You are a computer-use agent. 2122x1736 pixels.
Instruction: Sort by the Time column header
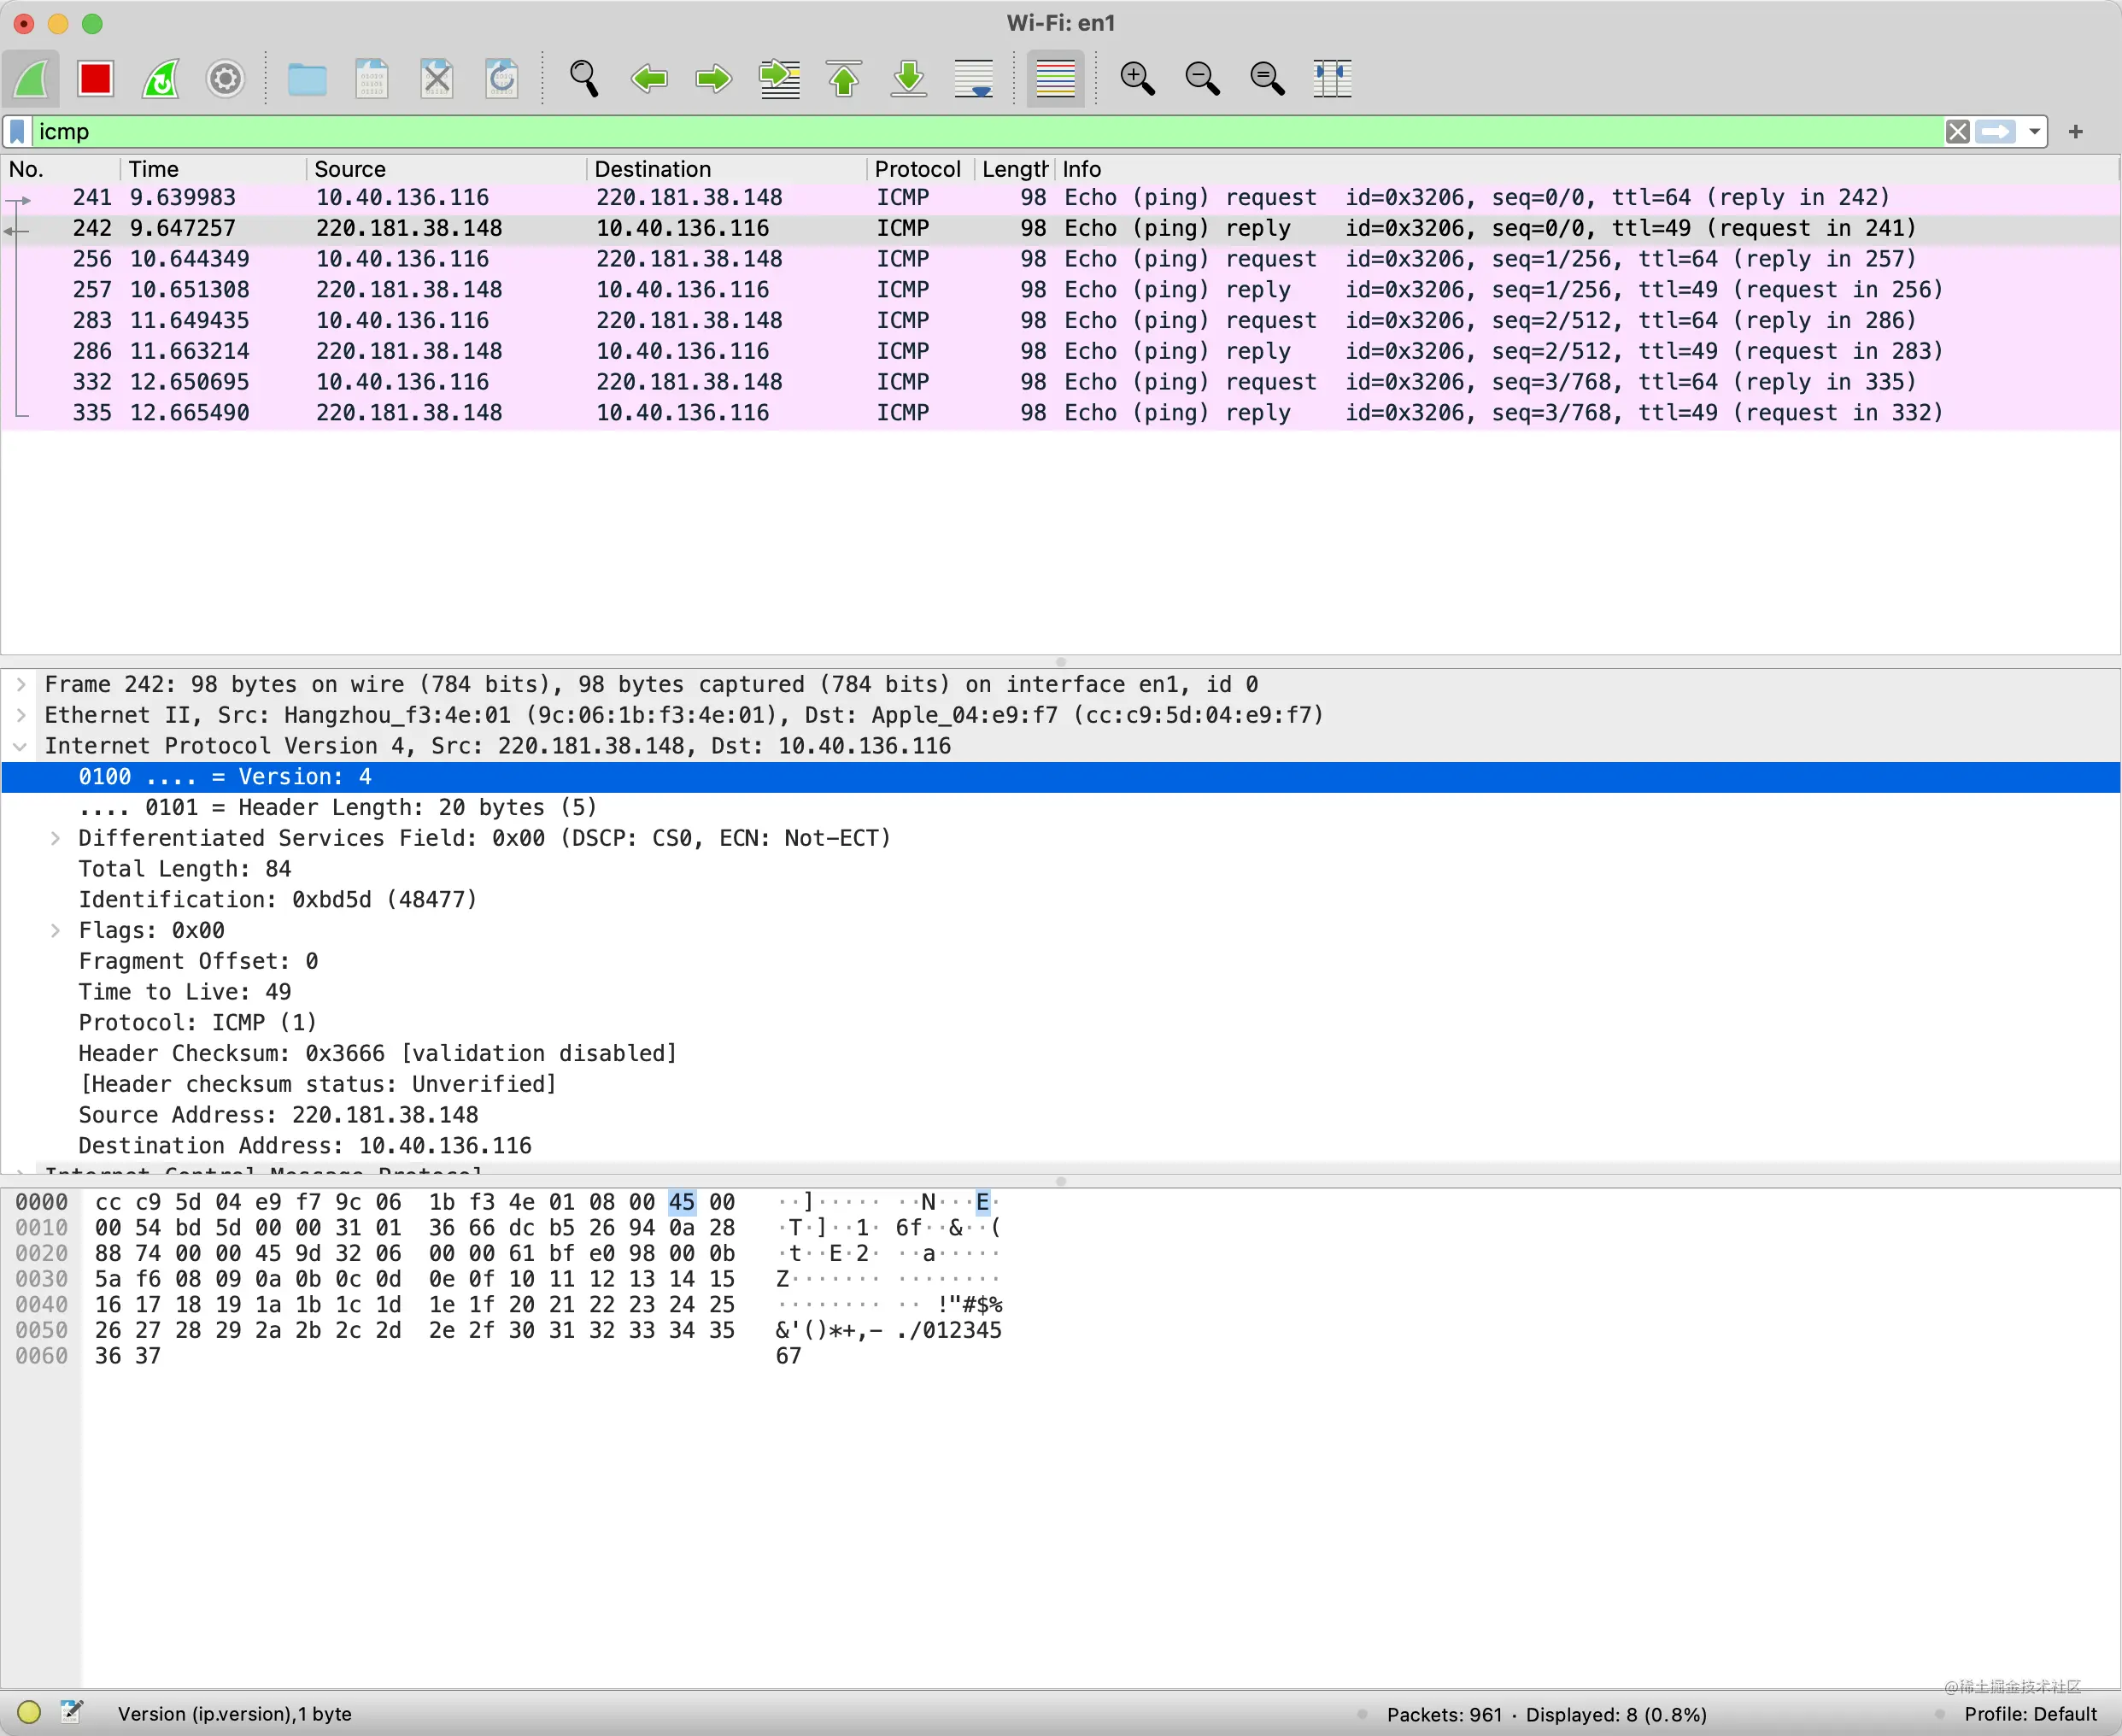click(x=213, y=169)
